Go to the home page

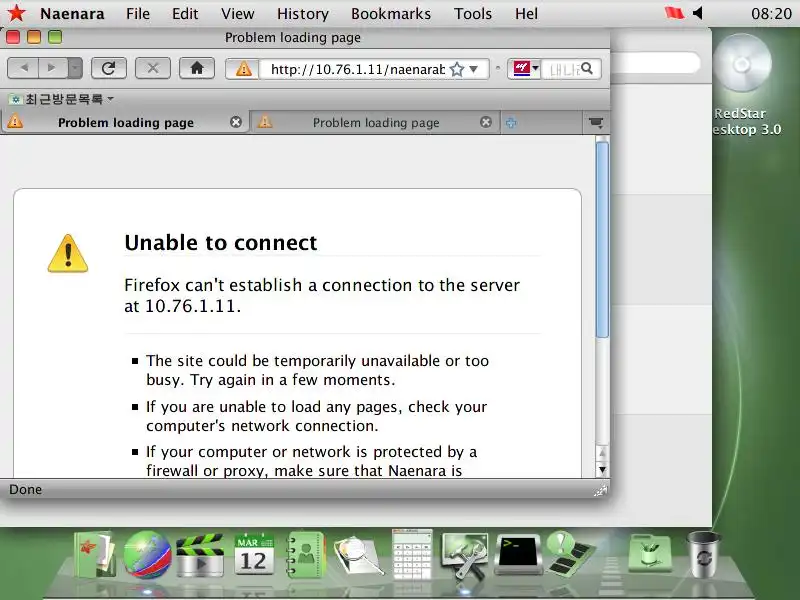click(x=197, y=68)
